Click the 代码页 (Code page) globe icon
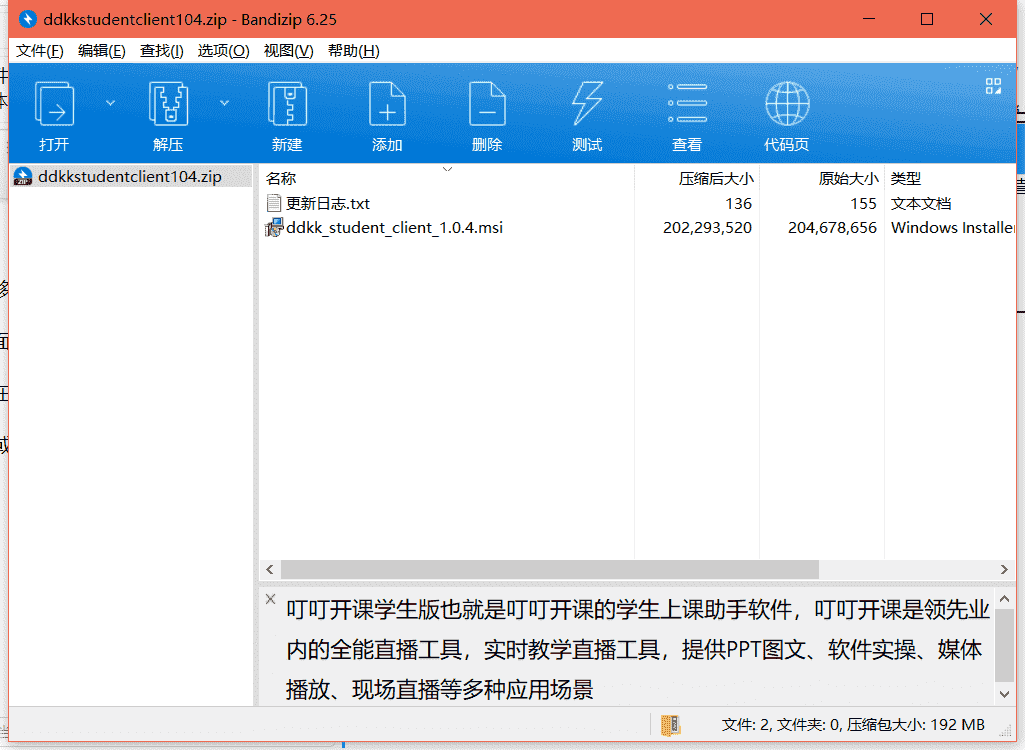Screen dimensions: 1025x750 click(x=787, y=103)
